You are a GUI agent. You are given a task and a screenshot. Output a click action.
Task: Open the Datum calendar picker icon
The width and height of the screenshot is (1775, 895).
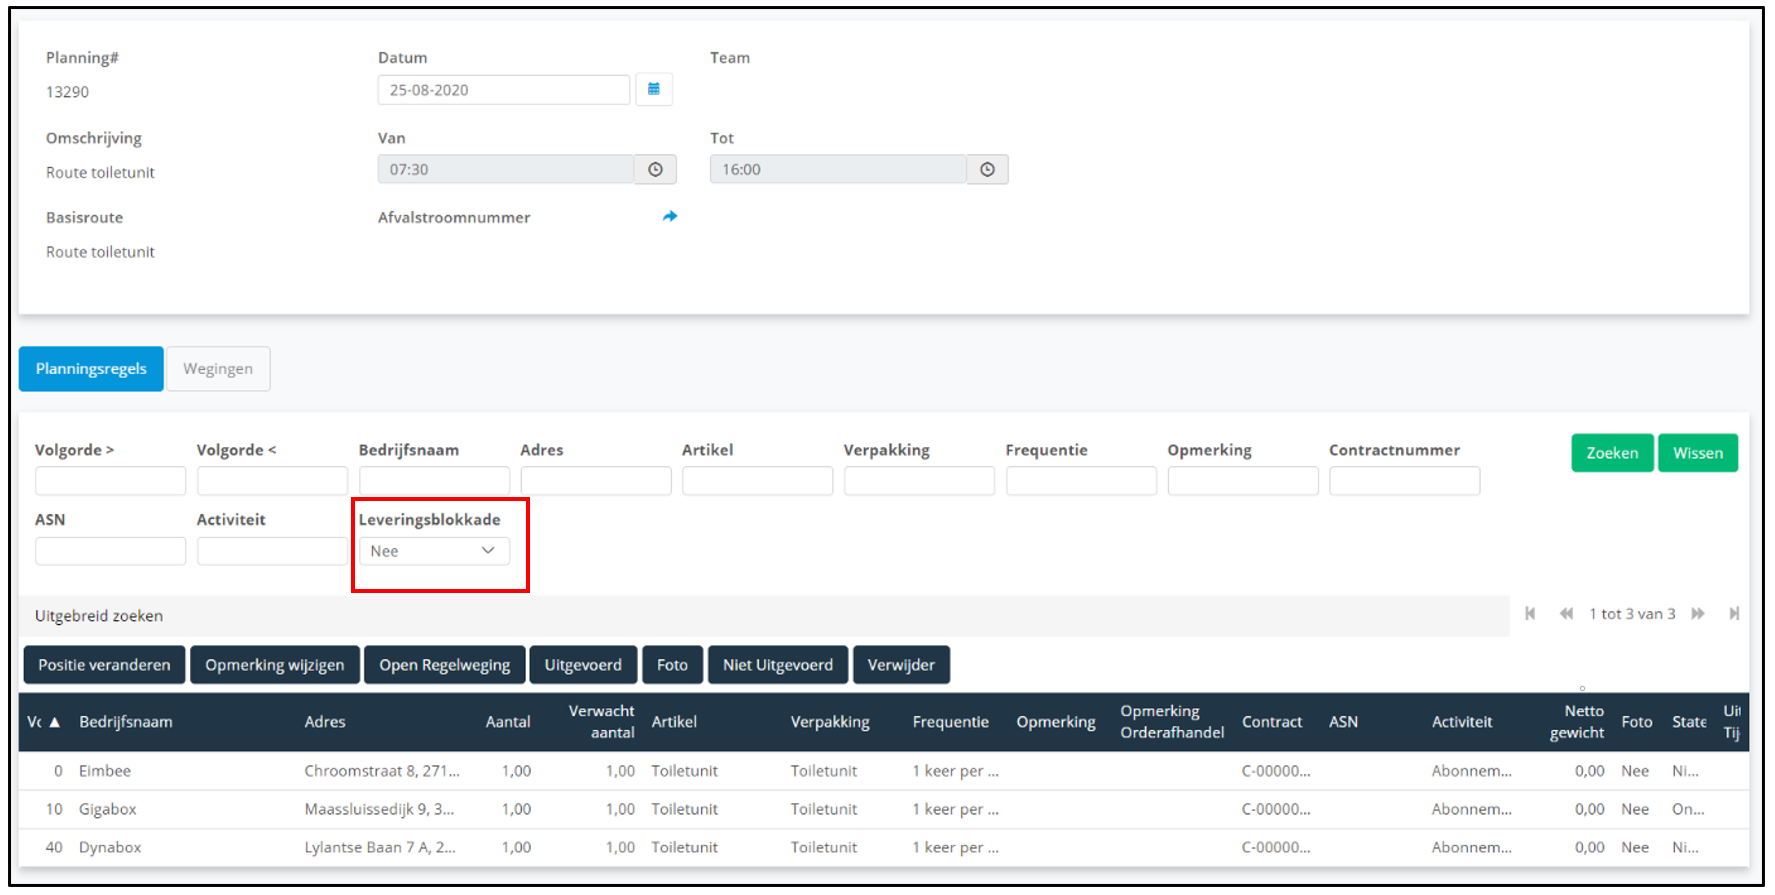[654, 89]
